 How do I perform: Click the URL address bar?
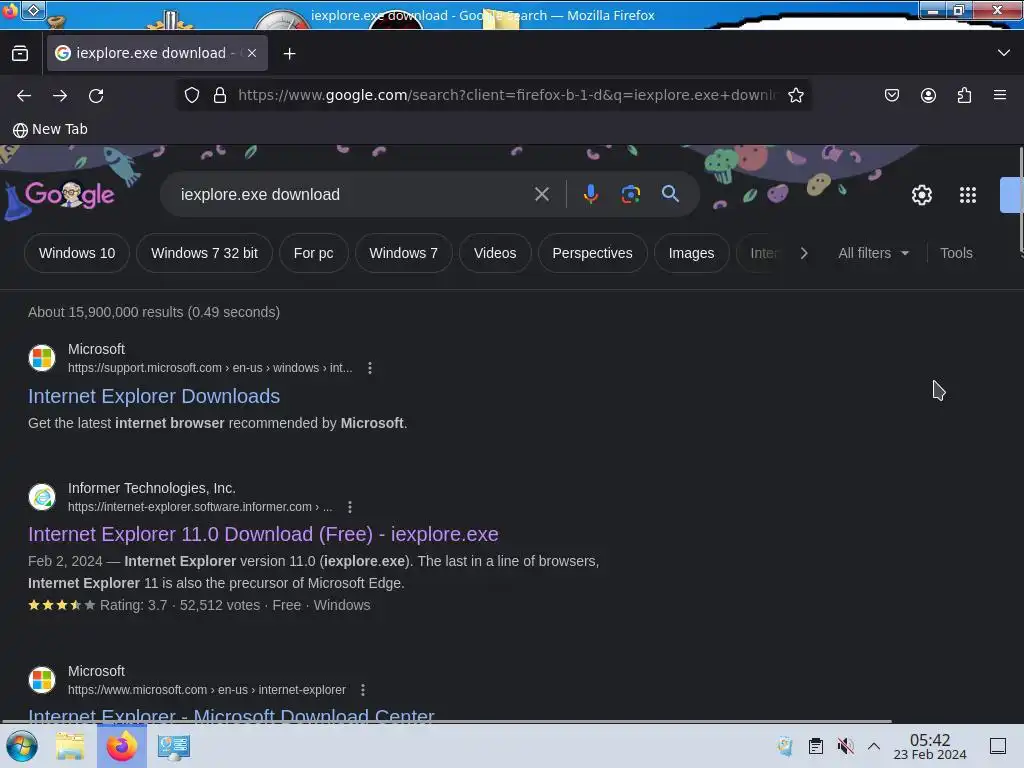[x=507, y=95]
